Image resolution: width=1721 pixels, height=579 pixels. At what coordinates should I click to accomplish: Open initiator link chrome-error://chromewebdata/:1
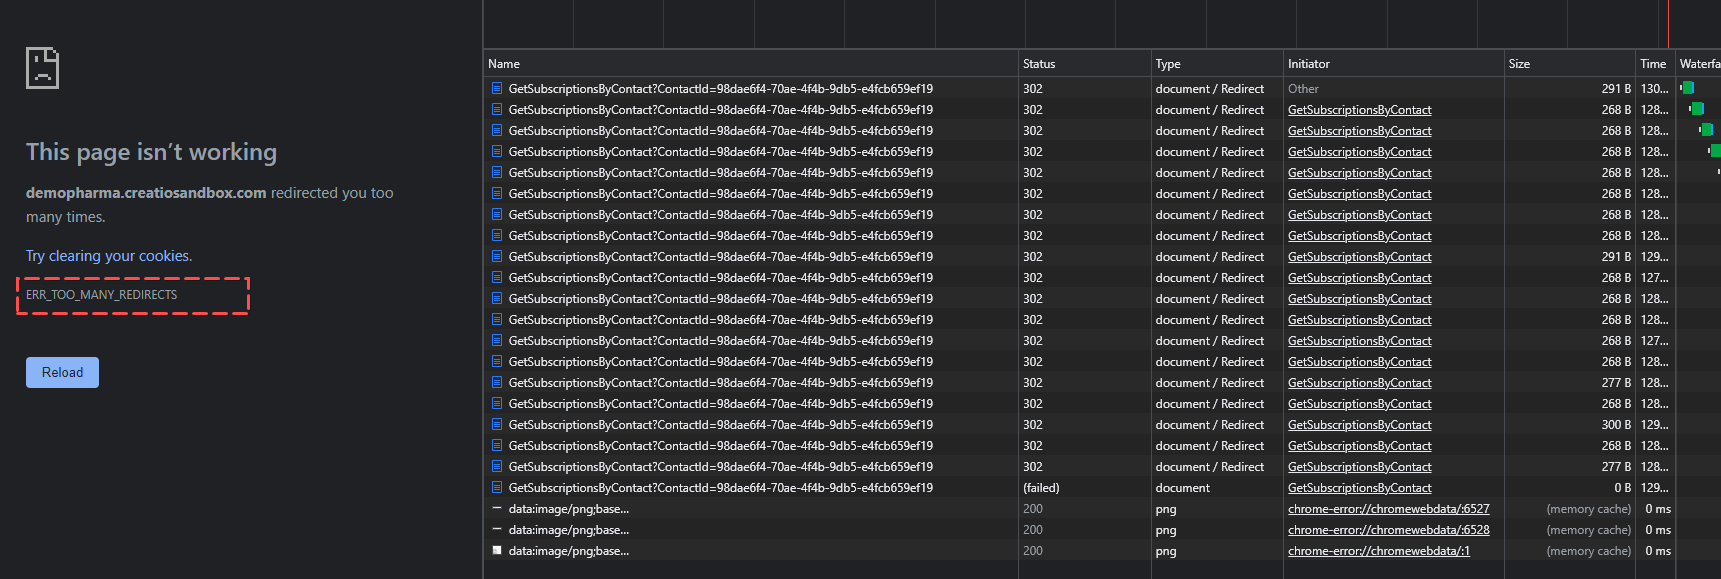pos(1379,551)
